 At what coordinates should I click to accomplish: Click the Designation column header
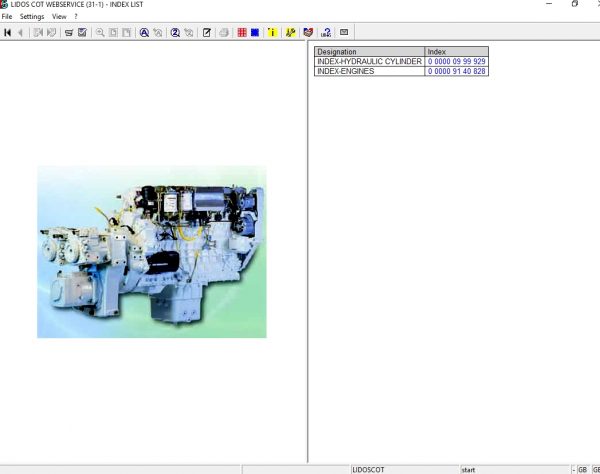pos(369,52)
